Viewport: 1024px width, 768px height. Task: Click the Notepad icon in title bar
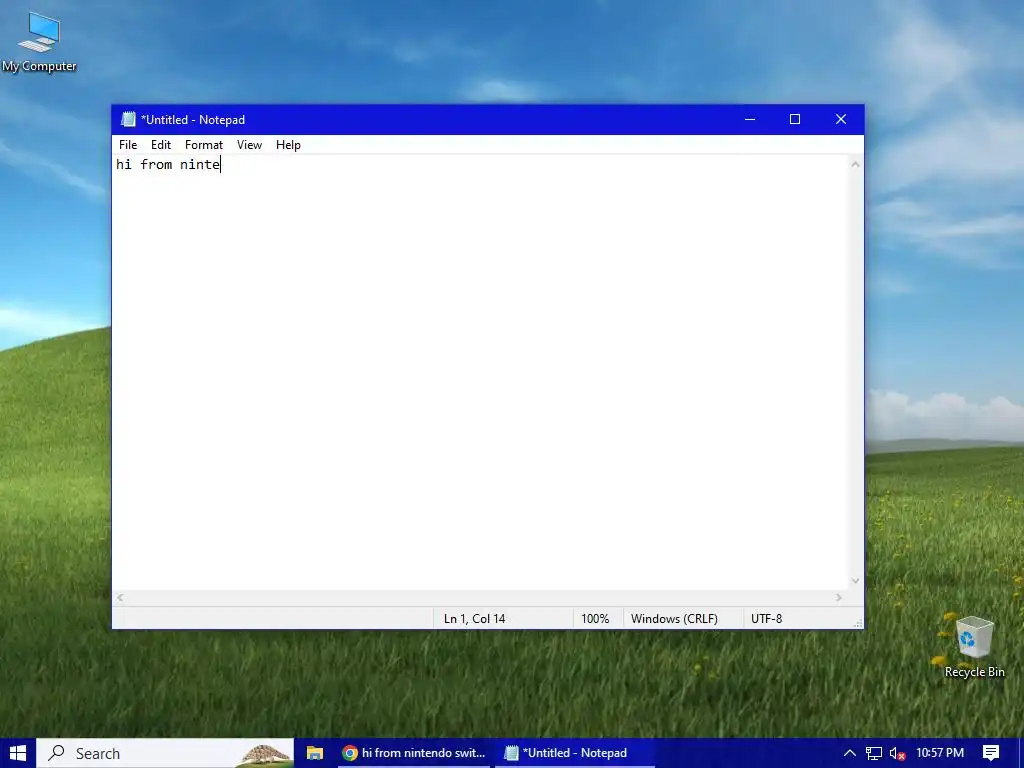128,120
